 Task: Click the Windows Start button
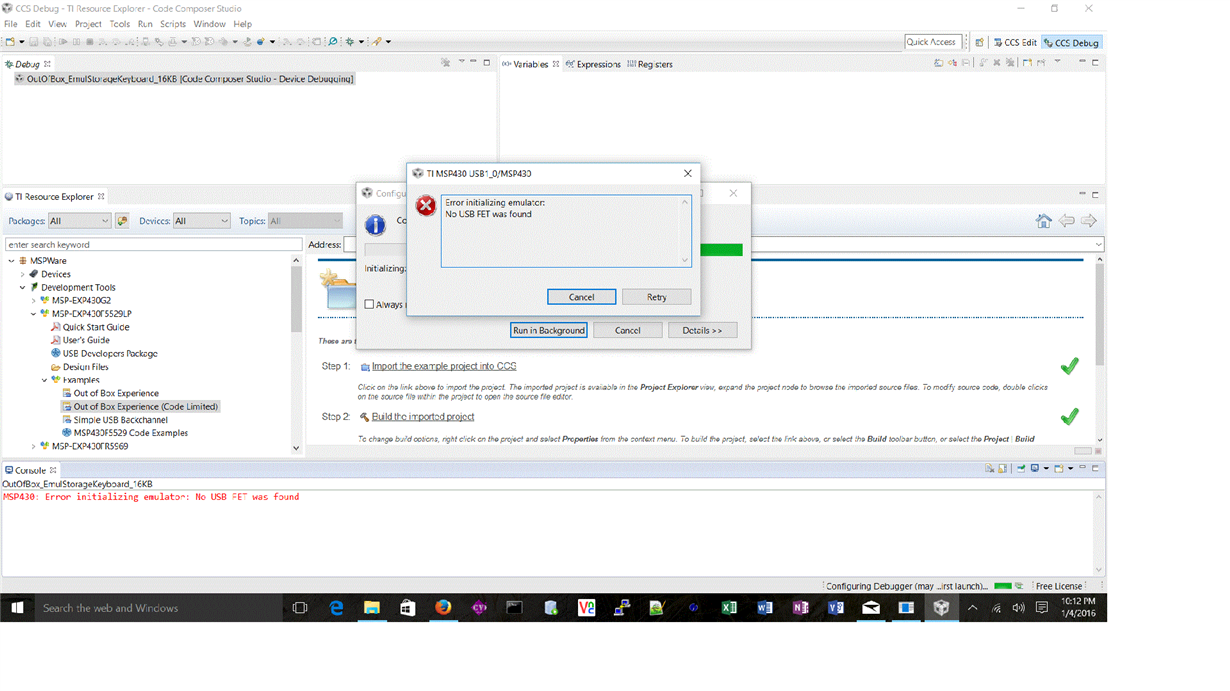pyautogui.click(x=17, y=607)
